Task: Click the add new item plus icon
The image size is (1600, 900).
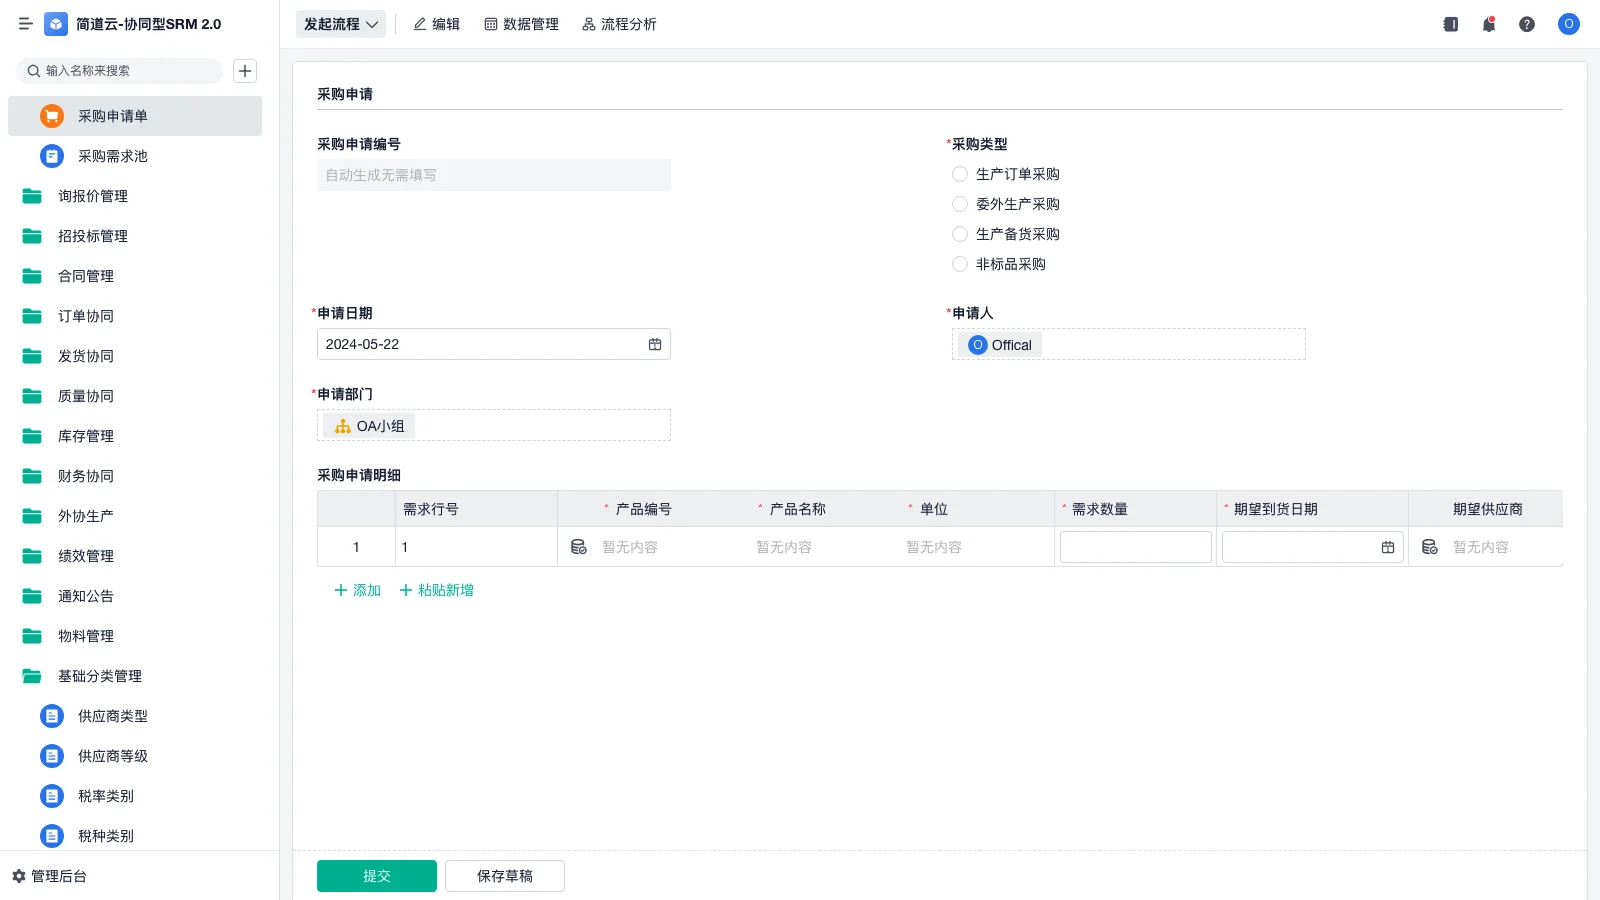Action: pos(245,71)
